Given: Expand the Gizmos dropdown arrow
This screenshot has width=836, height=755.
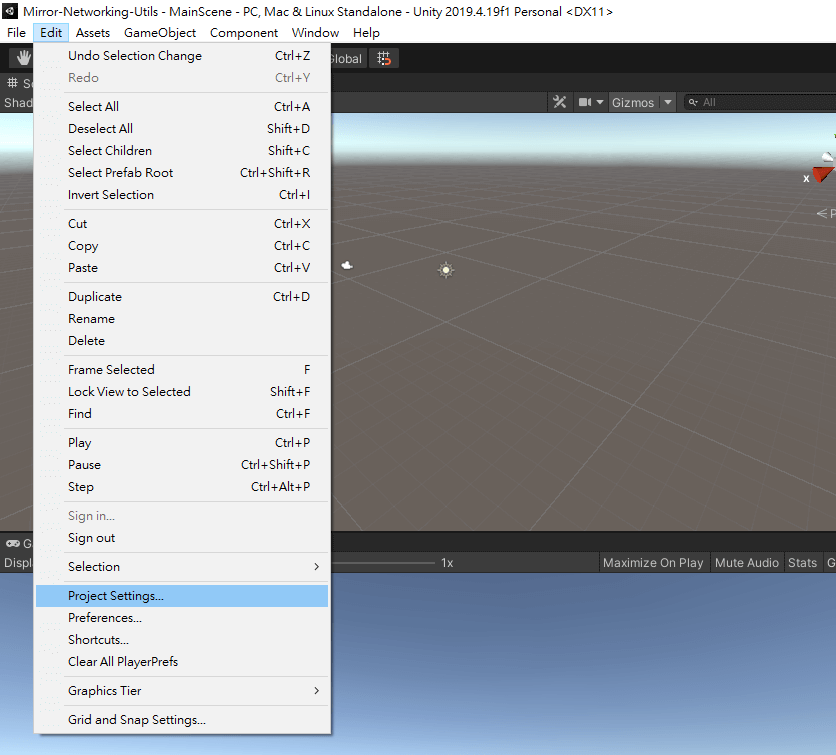Looking at the screenshot, I should [668, 102].
